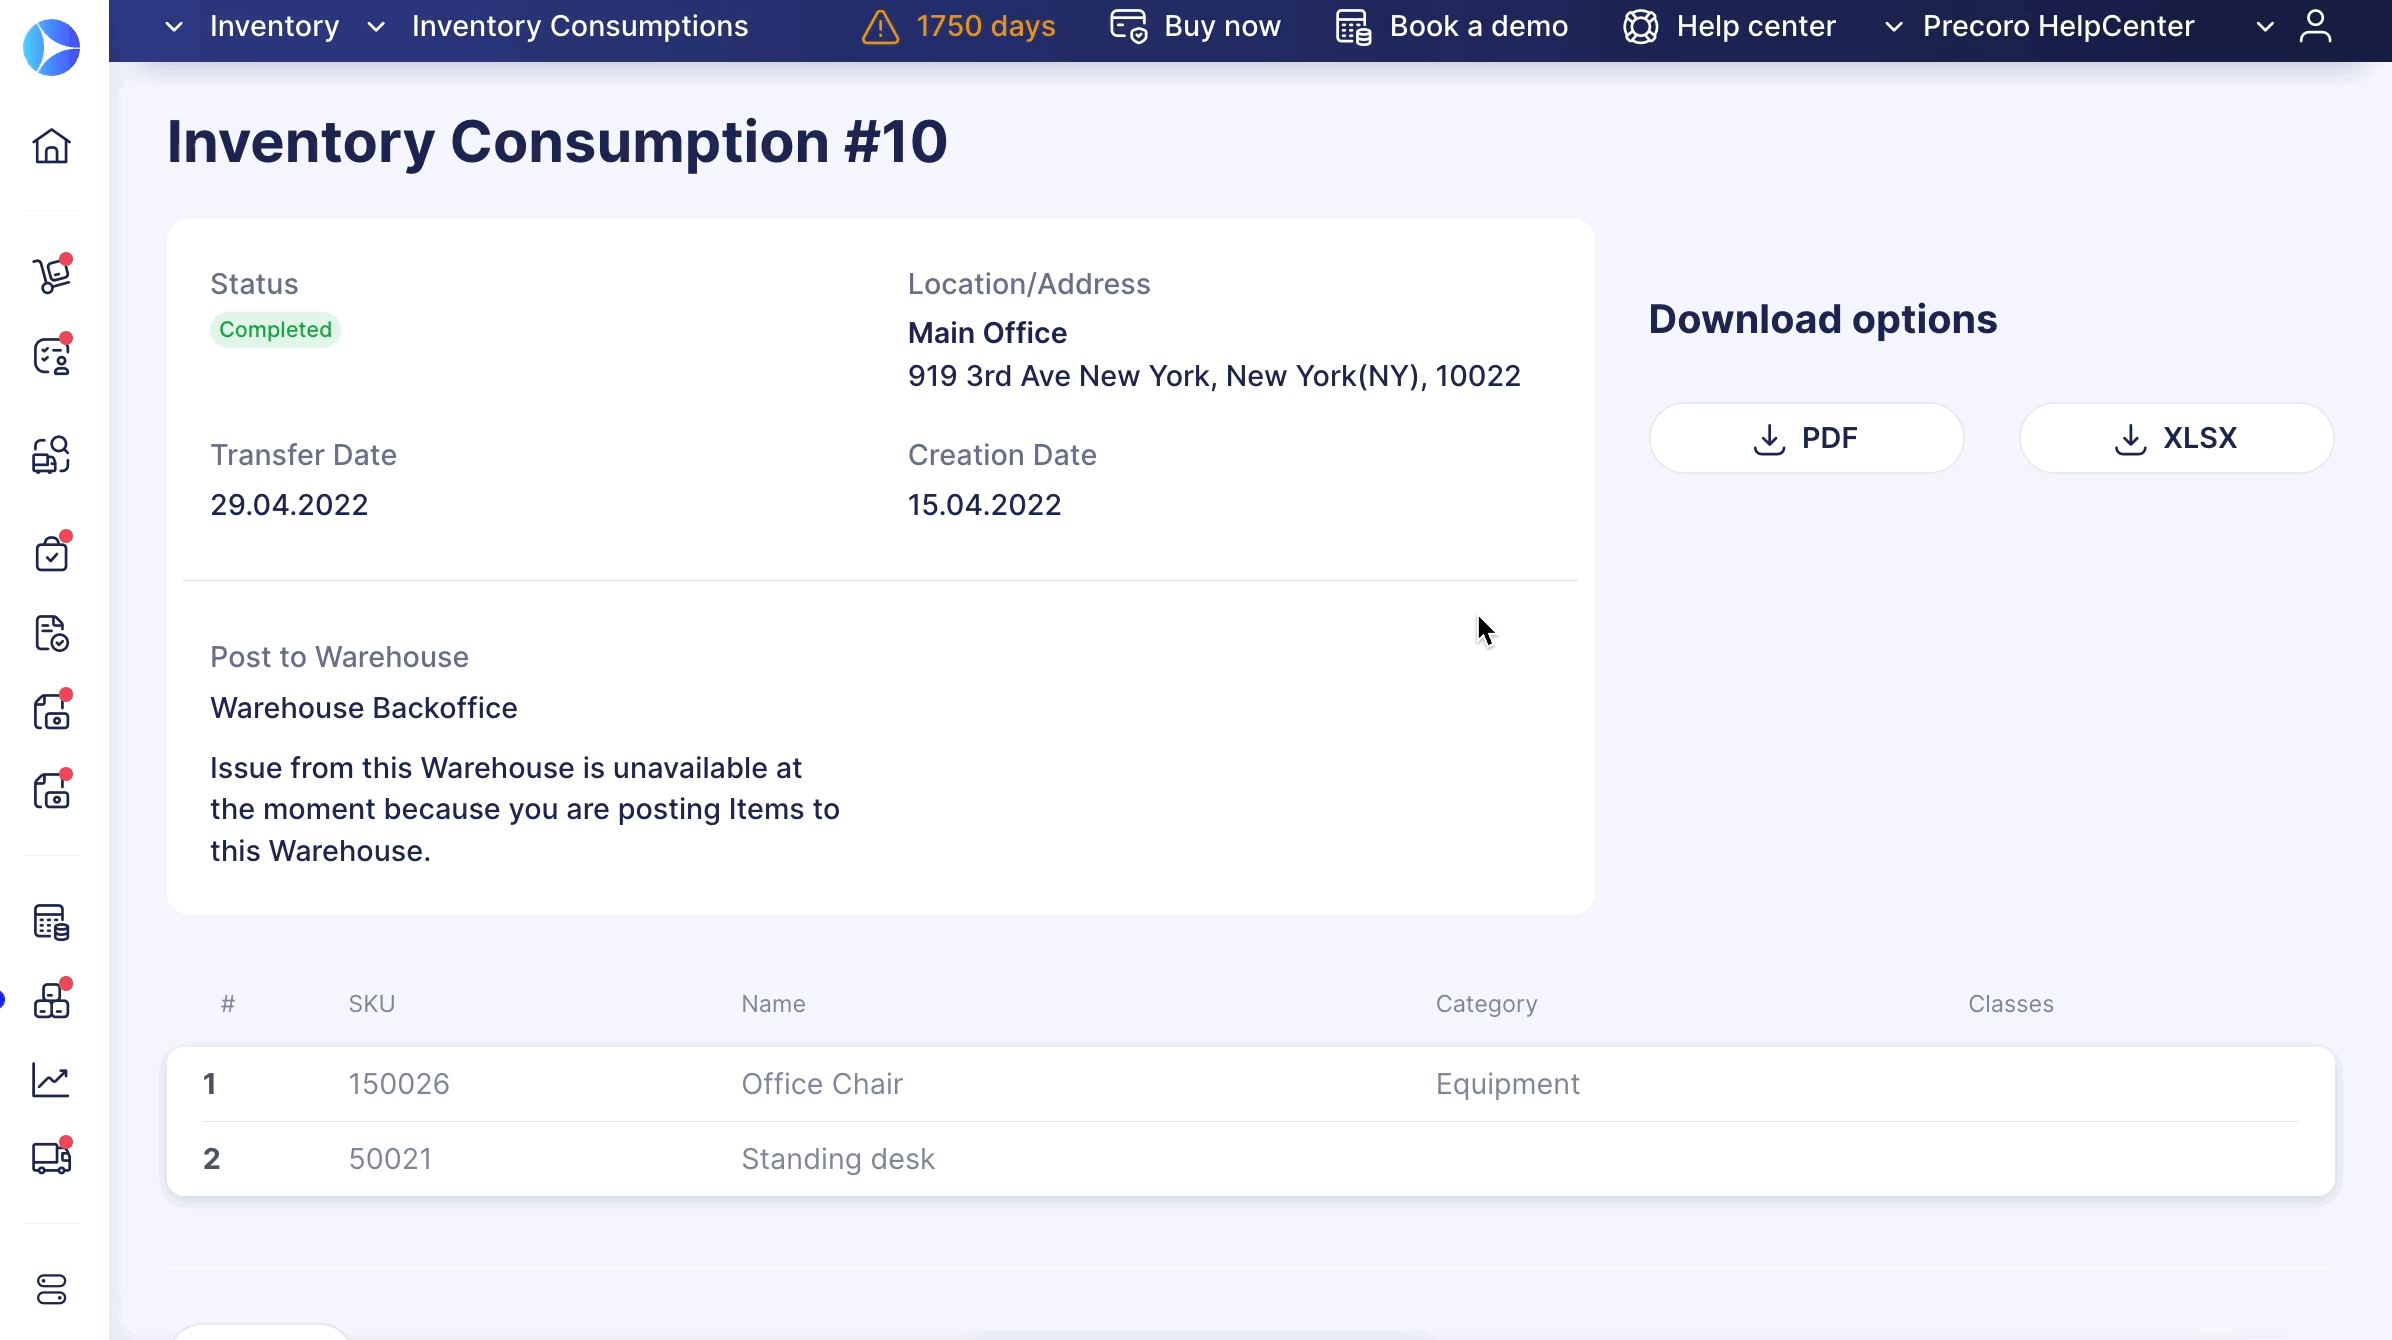Expand the Inventory breadcrumb dropdown
This screenshot has width=2392, height=1340.
255,26
